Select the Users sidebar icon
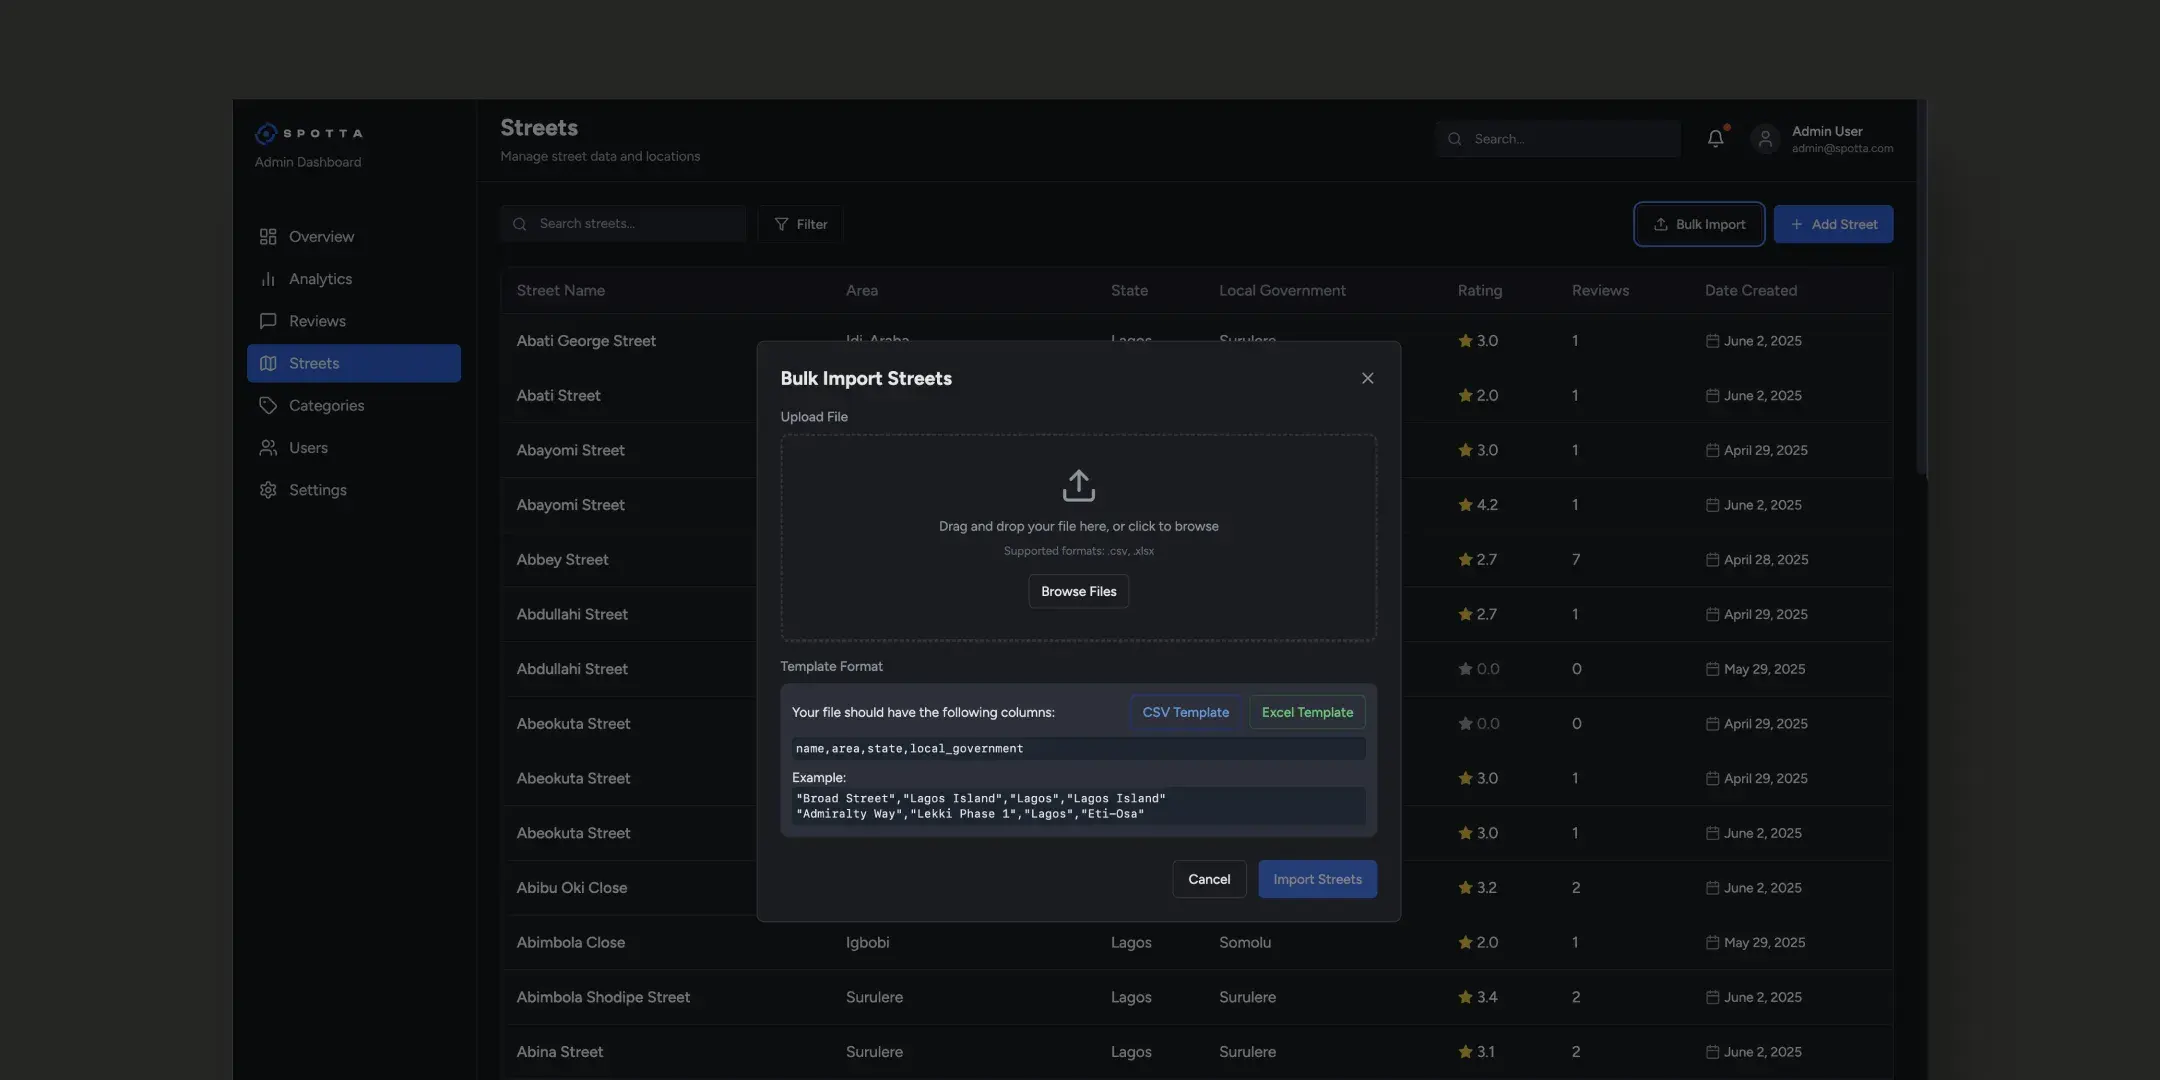This screenshot has width=2160, height=1080. (267, 447)
